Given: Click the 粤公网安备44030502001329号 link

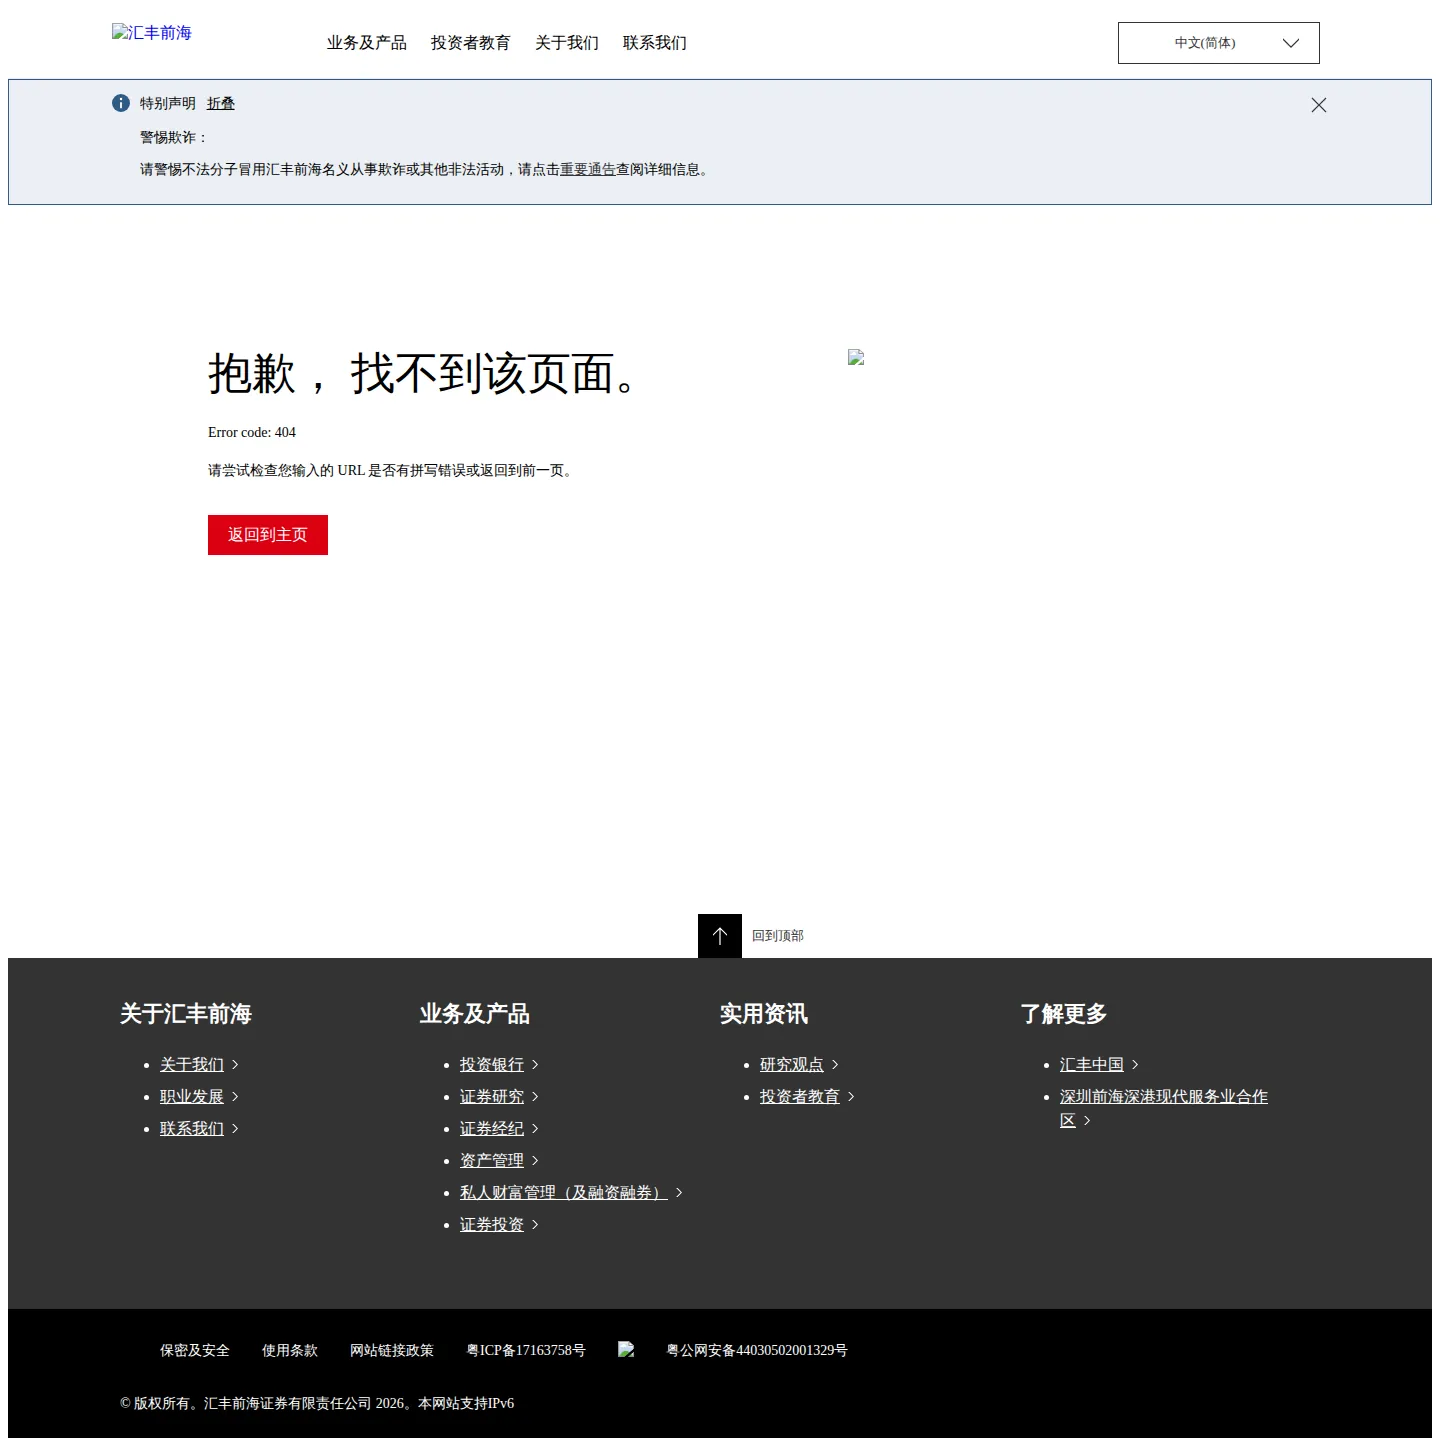Looking at the screenshot, I should click(x=757, y=1350).
